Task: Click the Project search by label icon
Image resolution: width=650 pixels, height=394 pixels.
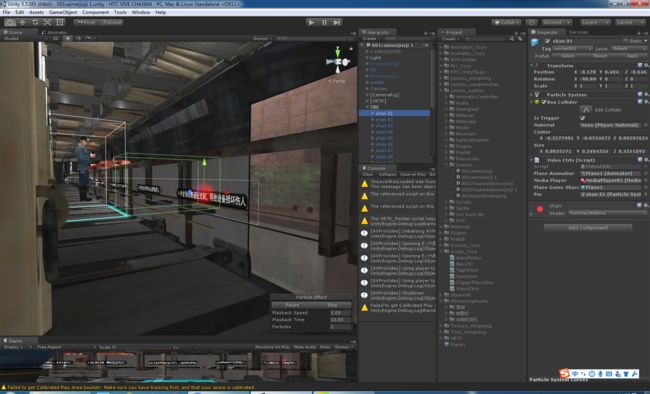Action: click(x=519, y=39)
